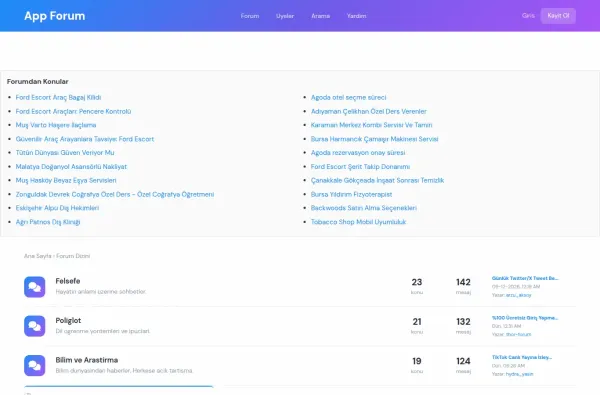The height and width of the screenshot is (395, 600).
Task: Open the Poliglot forum title
Action: click(x=68, y=320)
